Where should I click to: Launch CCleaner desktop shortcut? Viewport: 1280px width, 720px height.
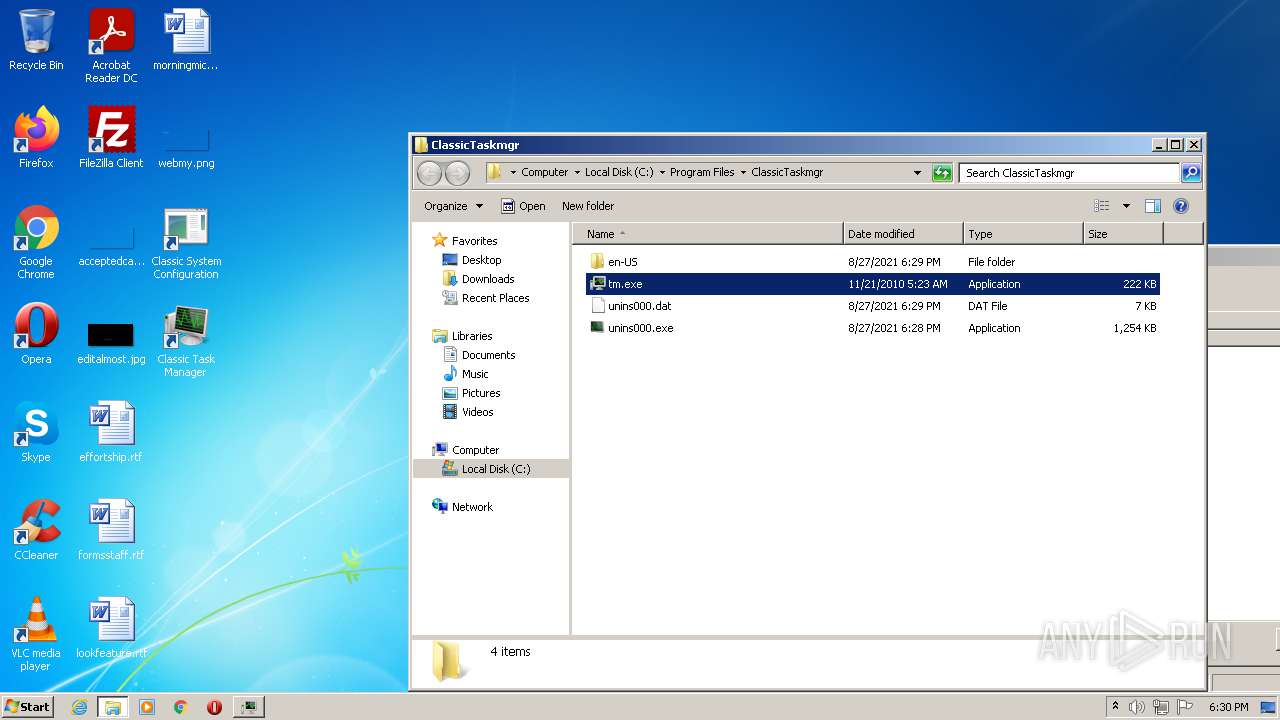point(36,530)
